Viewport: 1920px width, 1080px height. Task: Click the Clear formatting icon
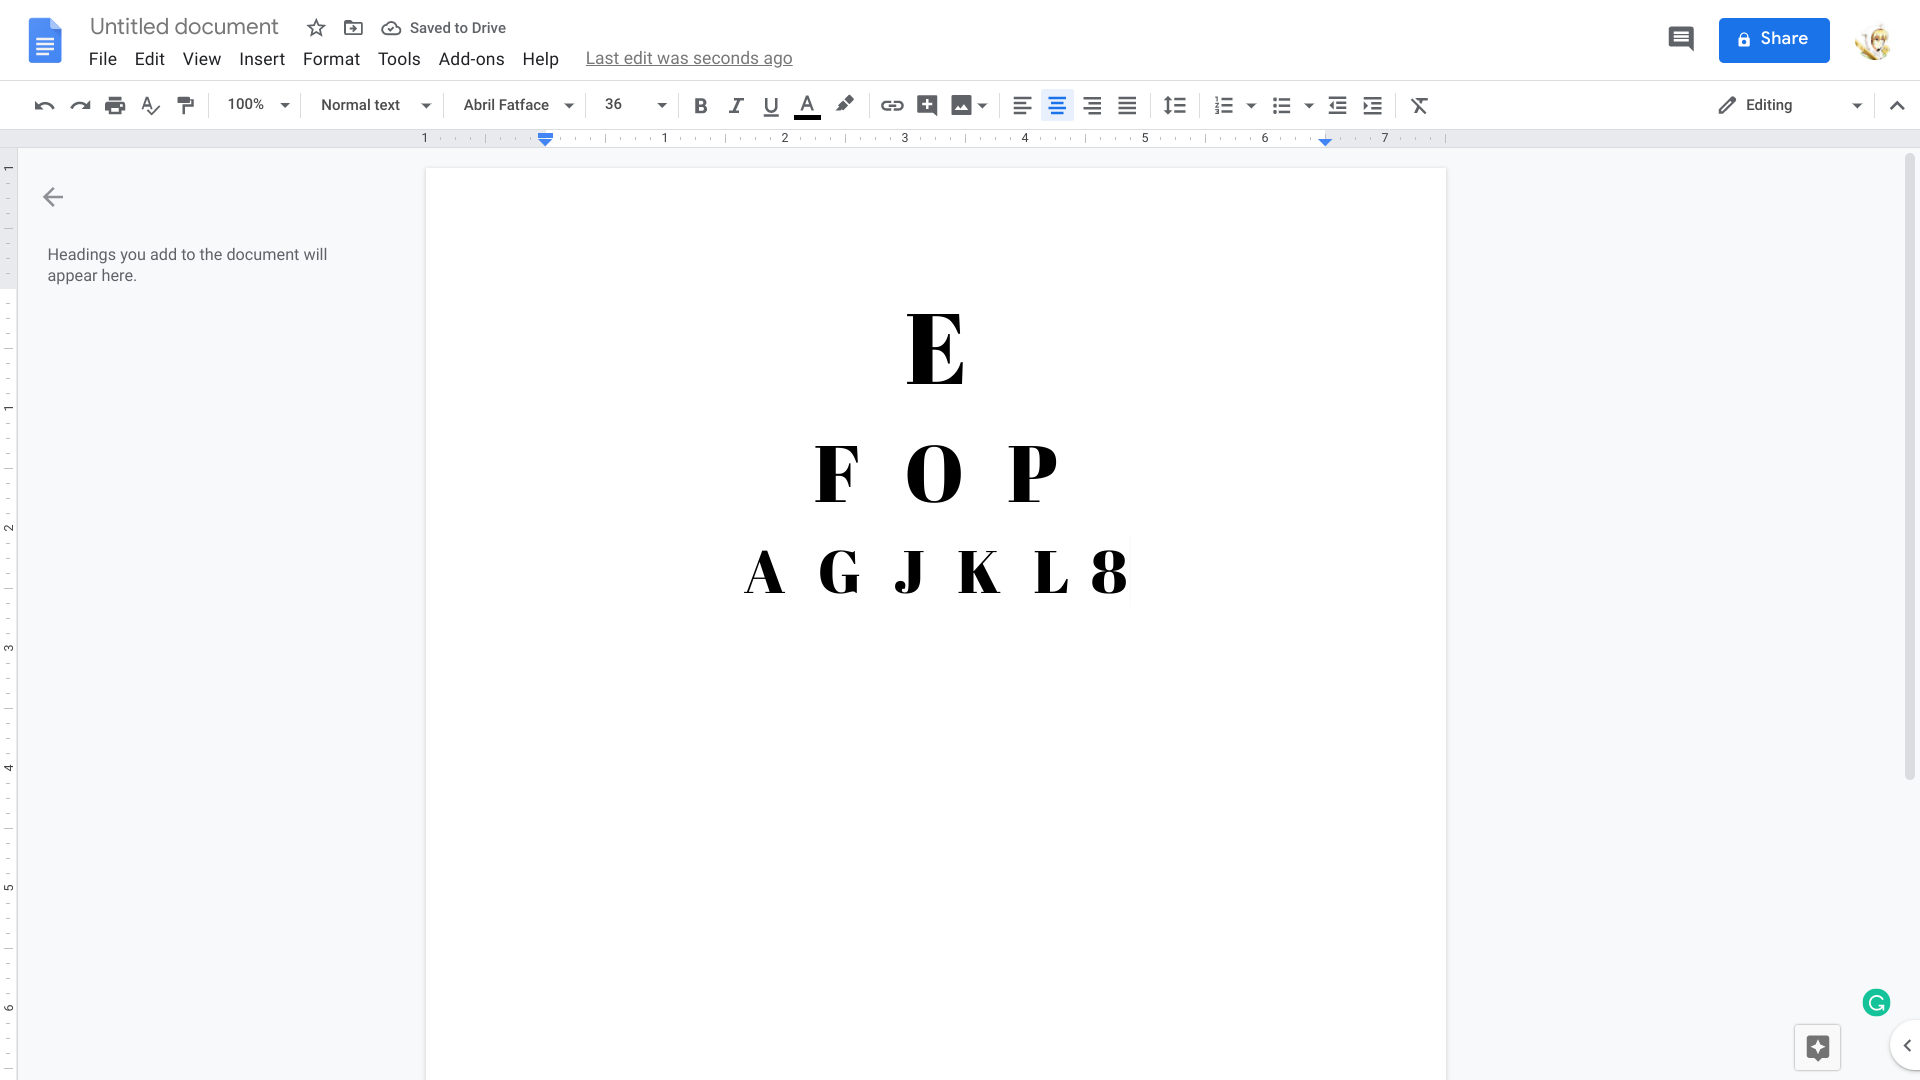point(1419,105)
